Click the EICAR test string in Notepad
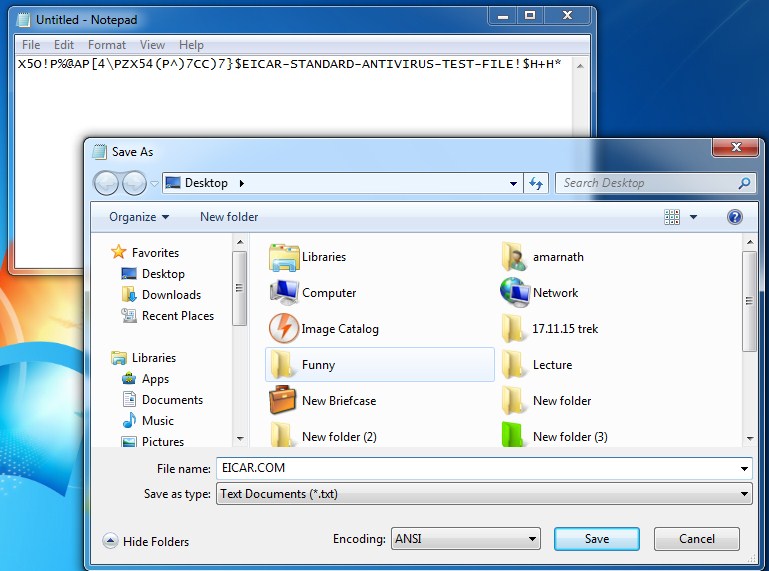769x571 pixels. tap(289, 64)
